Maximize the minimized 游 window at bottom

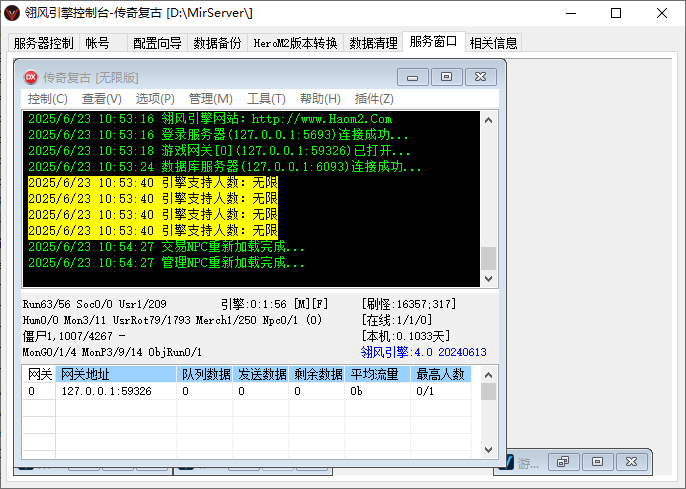598,462
